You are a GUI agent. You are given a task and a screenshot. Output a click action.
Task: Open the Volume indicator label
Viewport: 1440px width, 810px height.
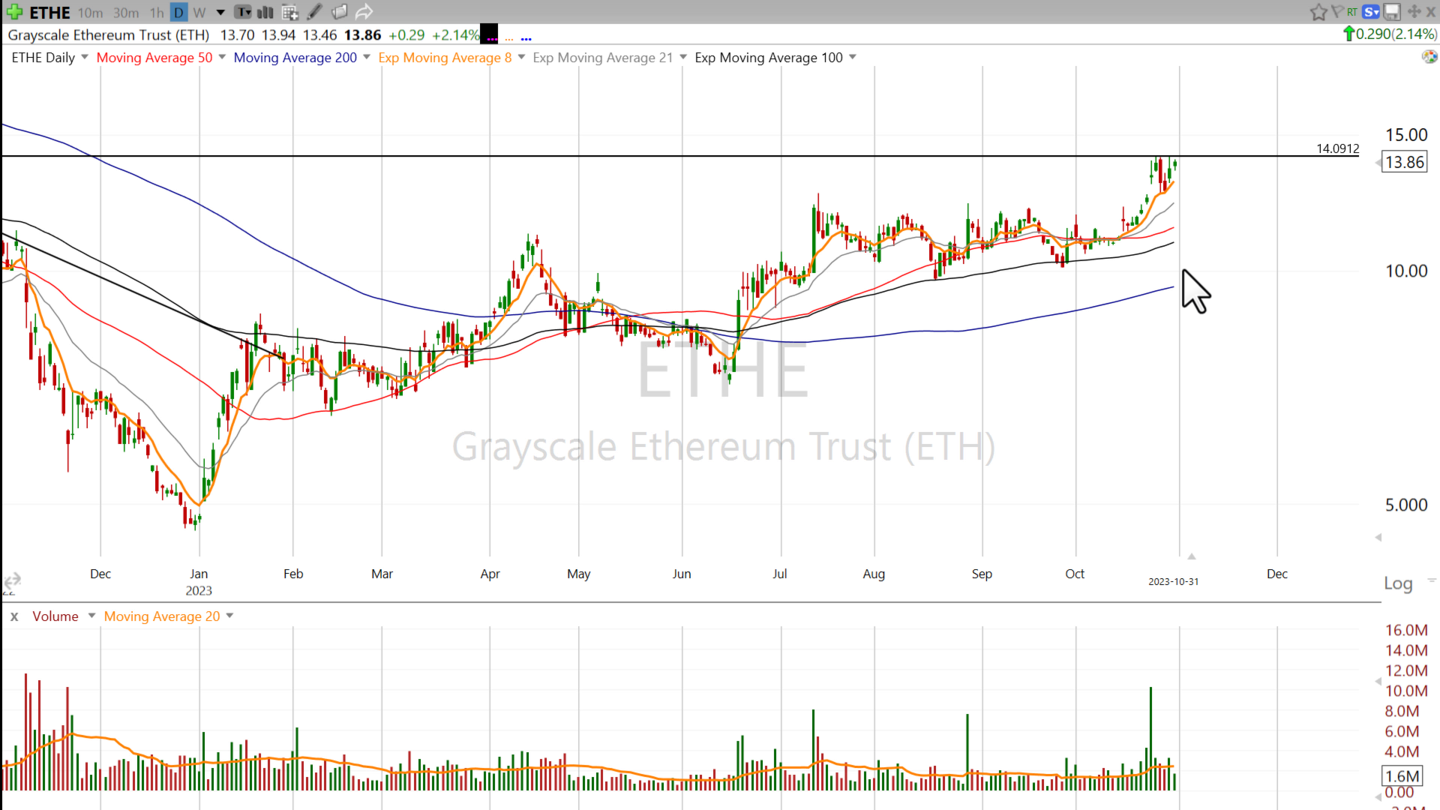click(x=55, y=616)
